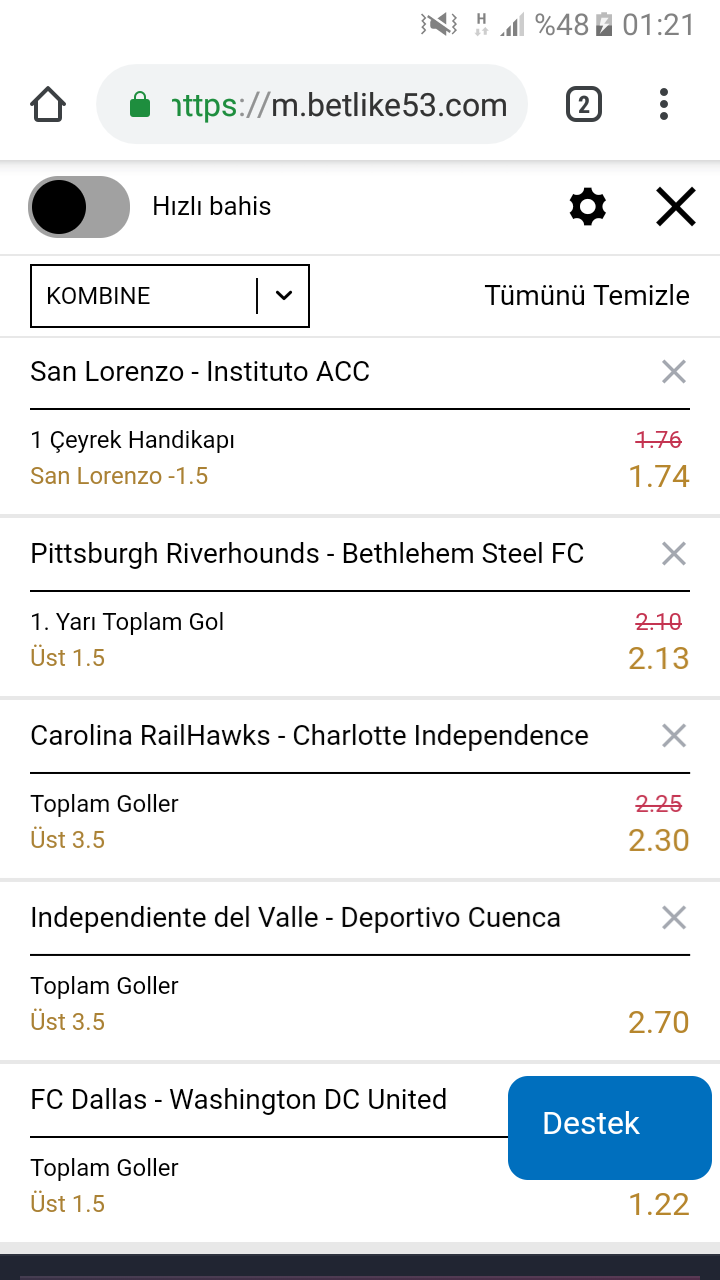
Task: Close the bet slip with X icon
Action: 676,207
